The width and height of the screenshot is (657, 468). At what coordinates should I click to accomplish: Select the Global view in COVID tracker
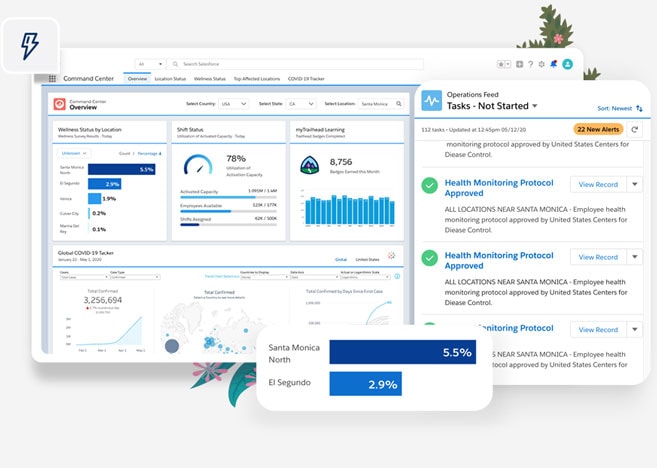[x=341, y=259]
